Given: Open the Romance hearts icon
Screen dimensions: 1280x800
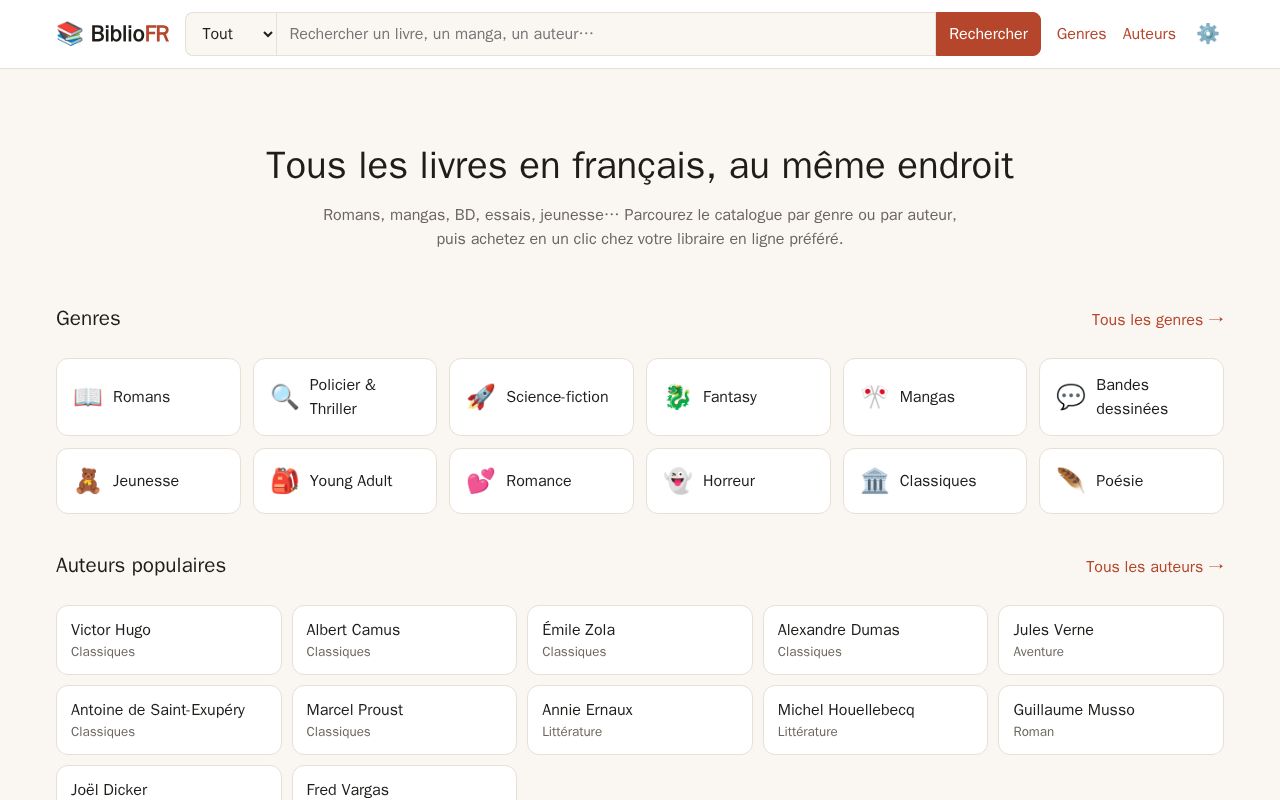Looking at the screenshot, I should (x=481, y=481).
